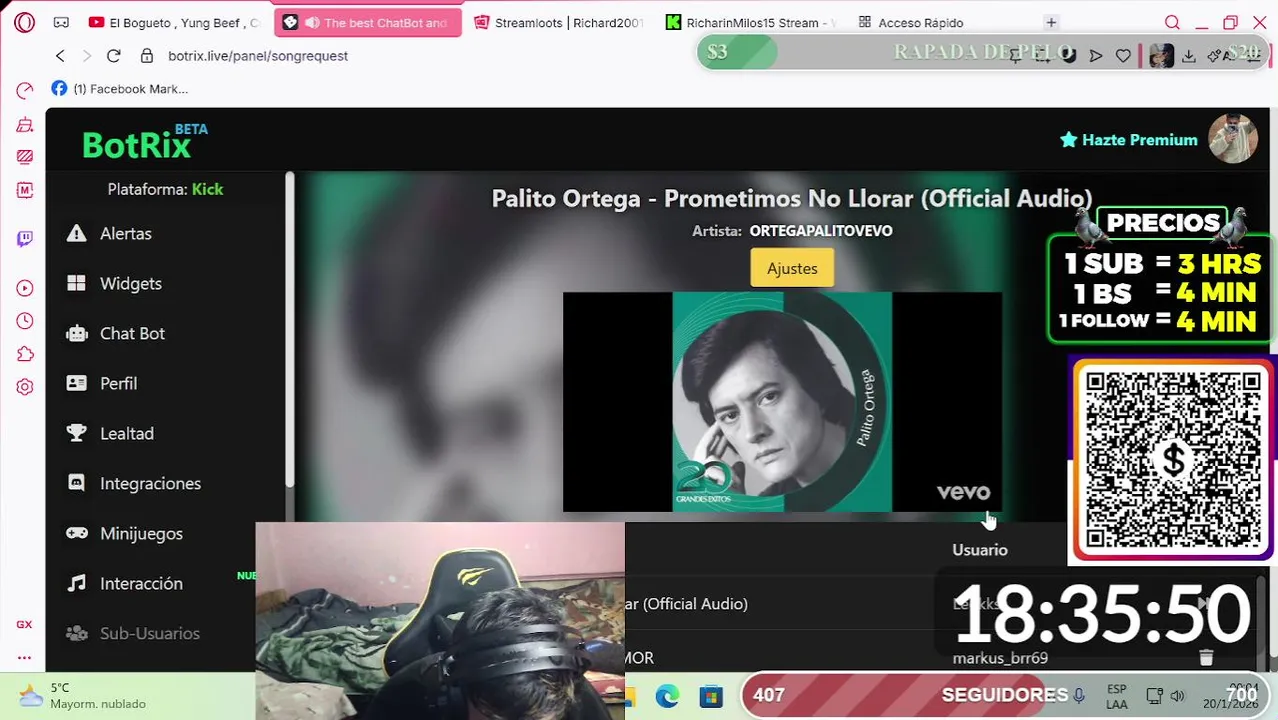Open the volume control in system tray
1278x720 pixels.
pos(1177,696)
